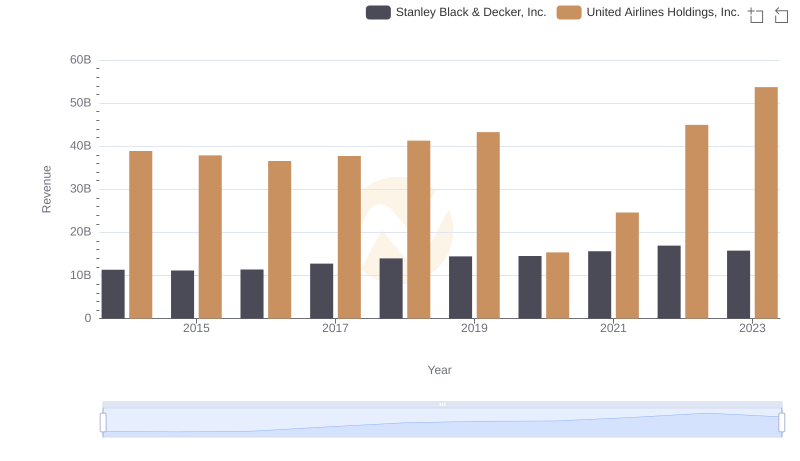
Task: Grab the left handle of zoom slider
Action: (103, 423)
